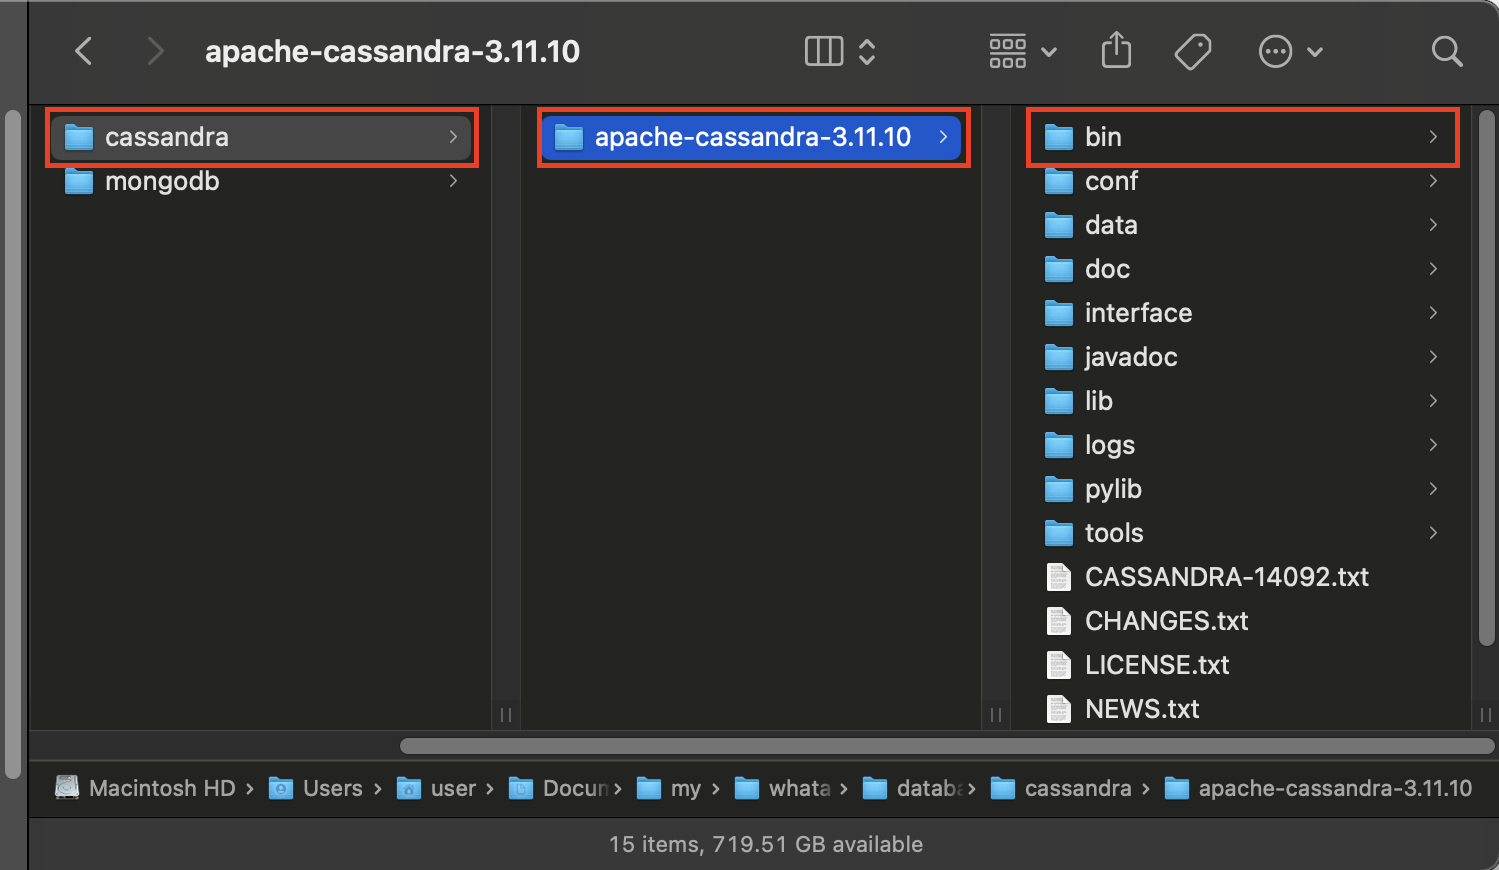The width and height of the screenshot is (1499, 870).
Task: Expand the bin folder chevron
Action: (1433, 137)
